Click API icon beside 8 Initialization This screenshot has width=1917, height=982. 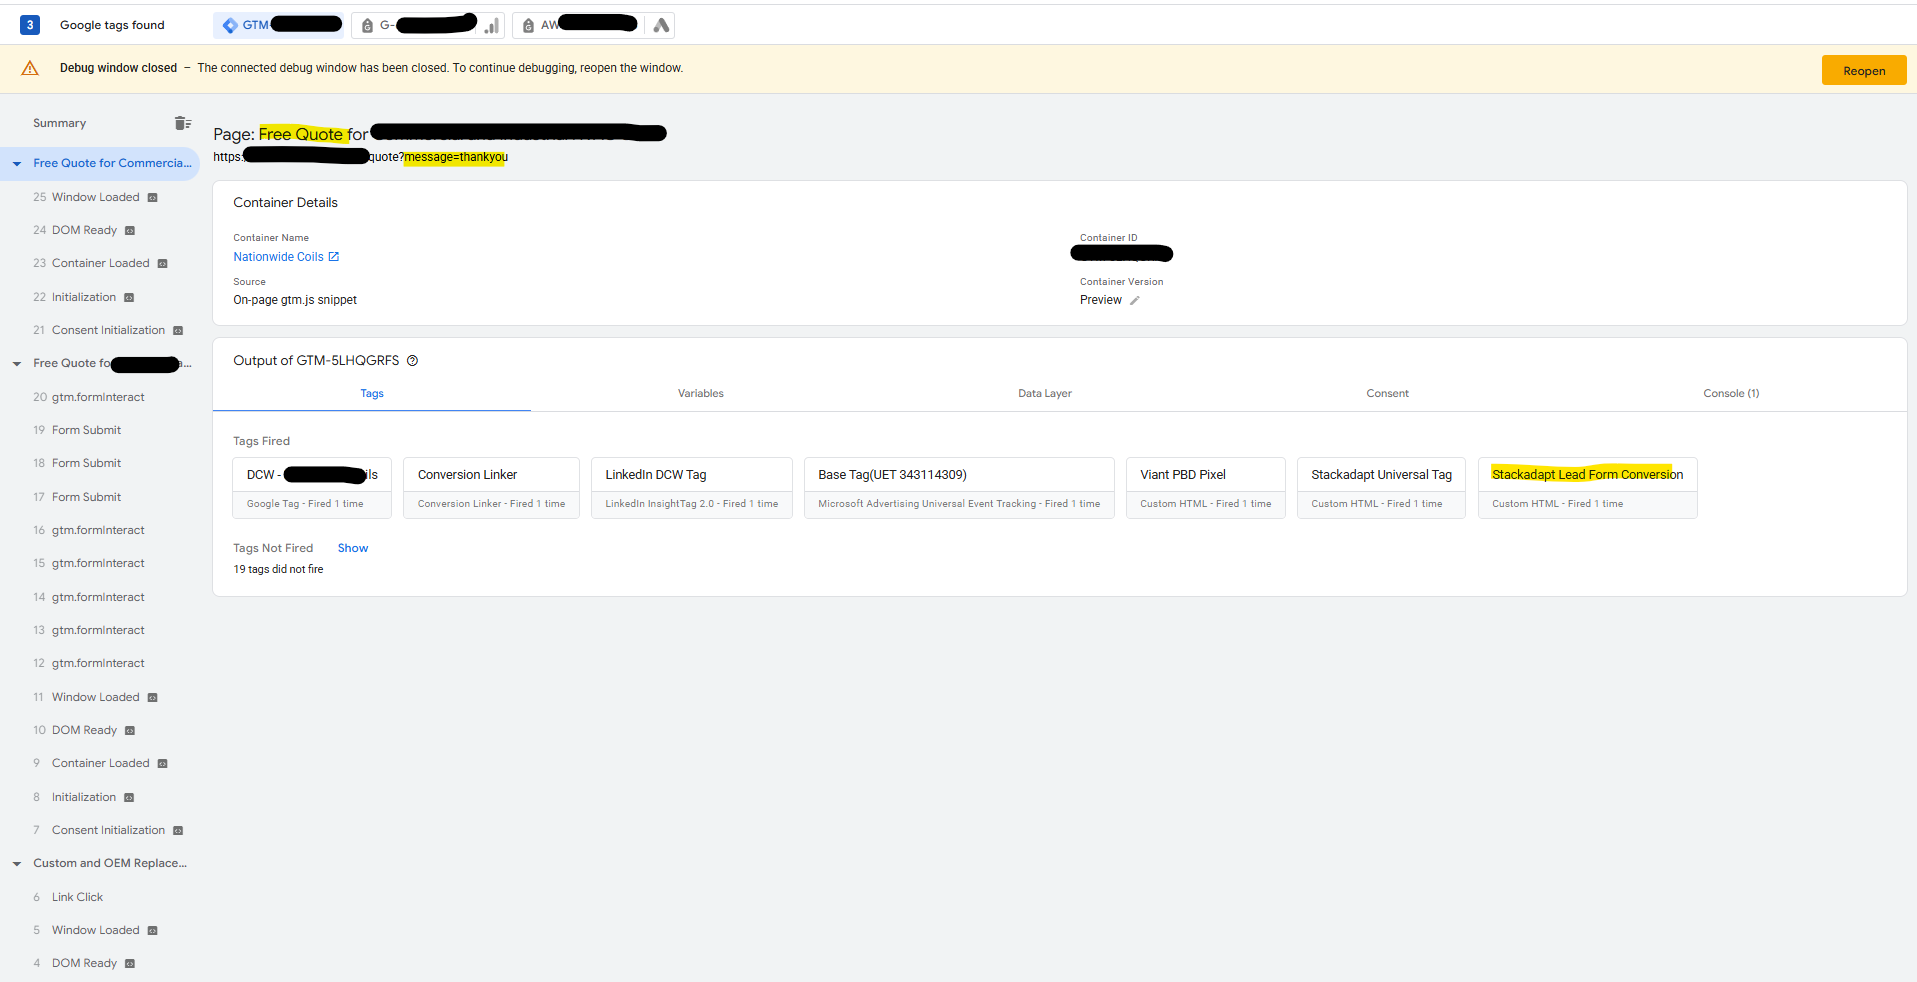click(x=129, y=797)
